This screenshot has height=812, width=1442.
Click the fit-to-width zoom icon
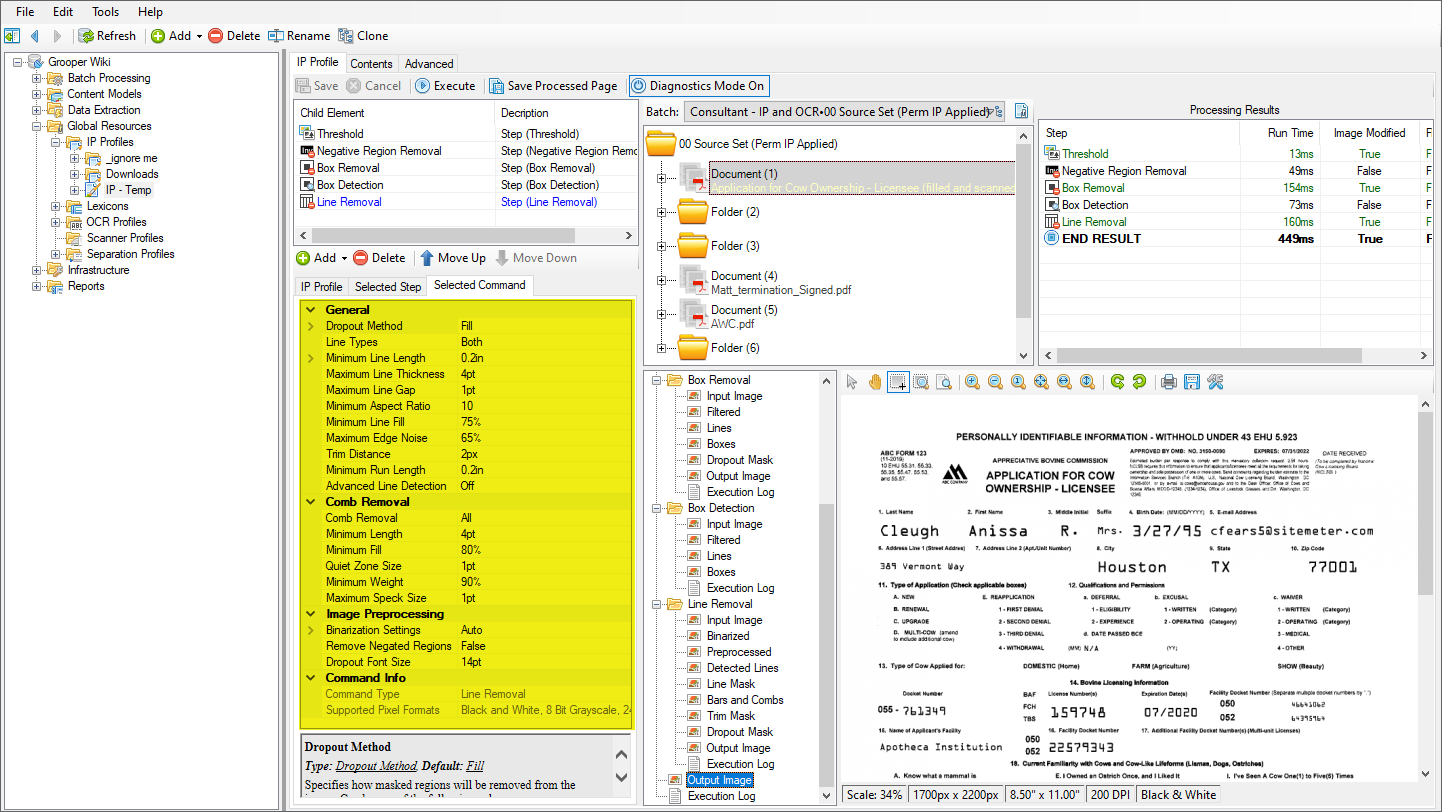pos(1064,382)
